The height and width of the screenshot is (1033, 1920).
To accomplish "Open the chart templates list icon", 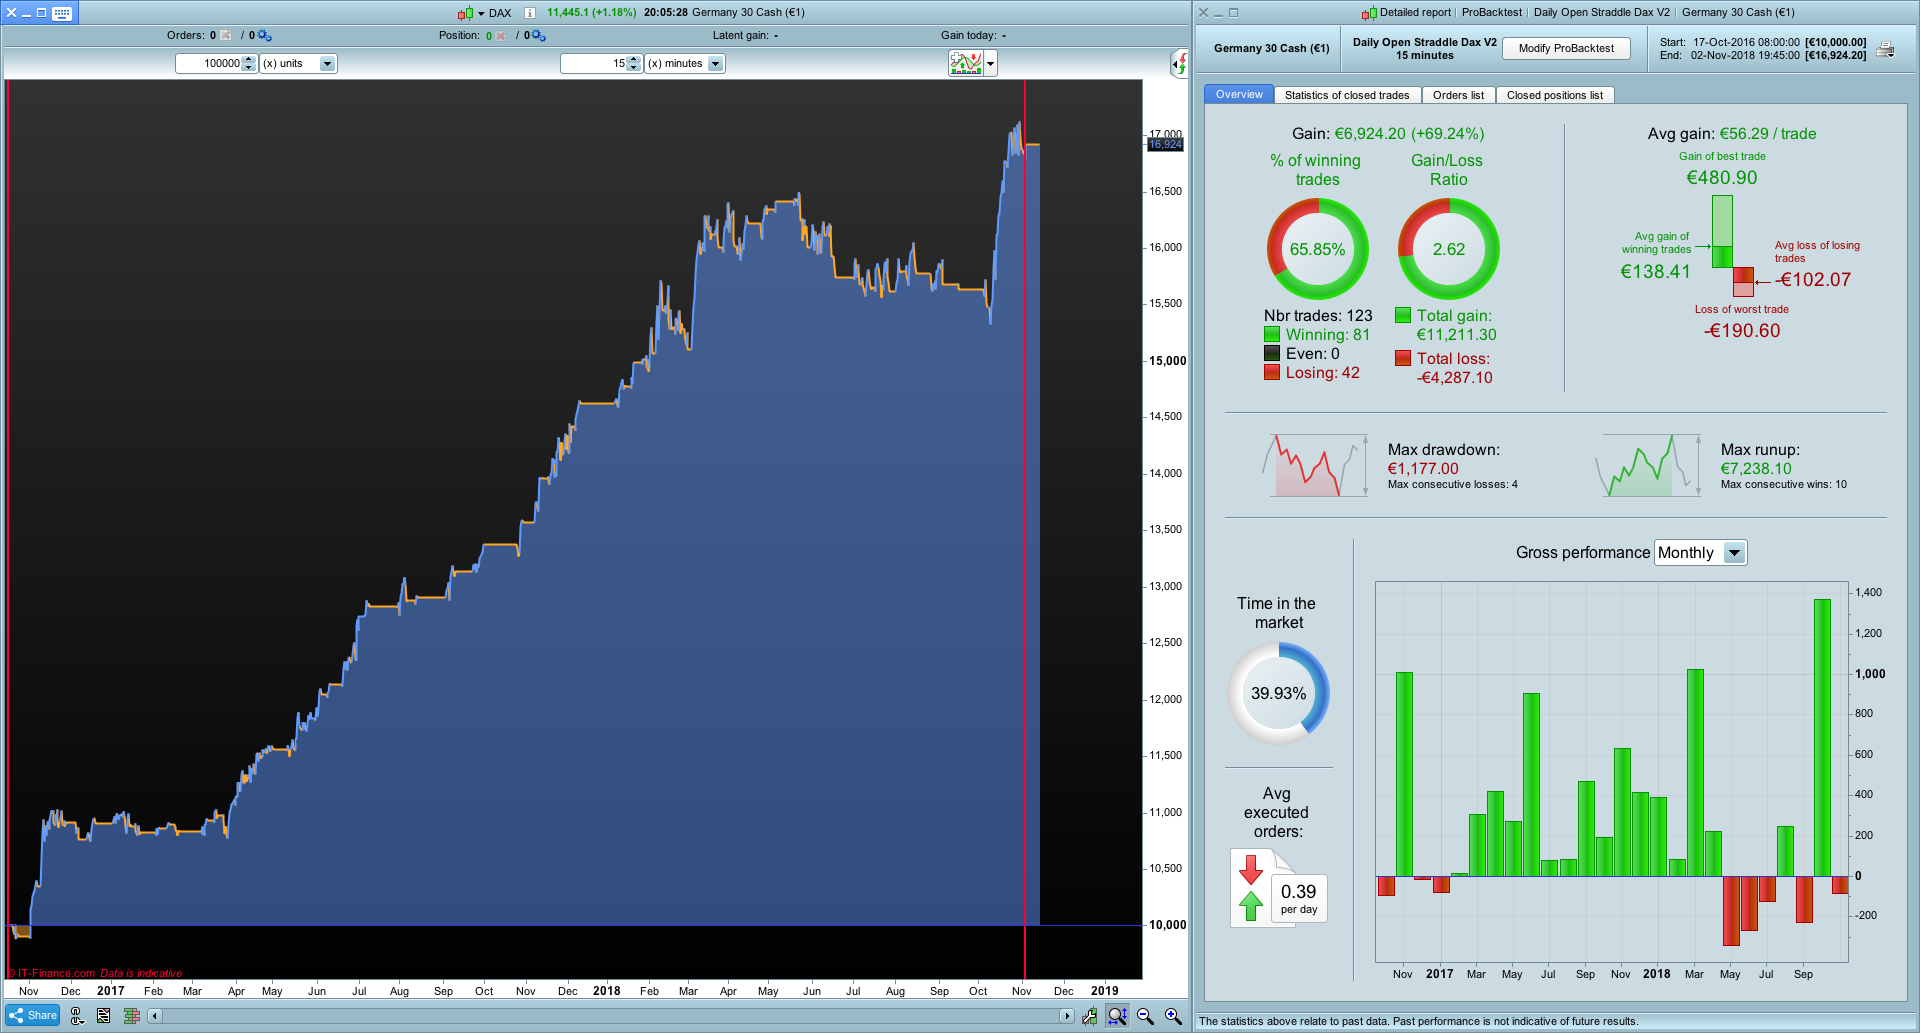I will tap(104, 1016).
